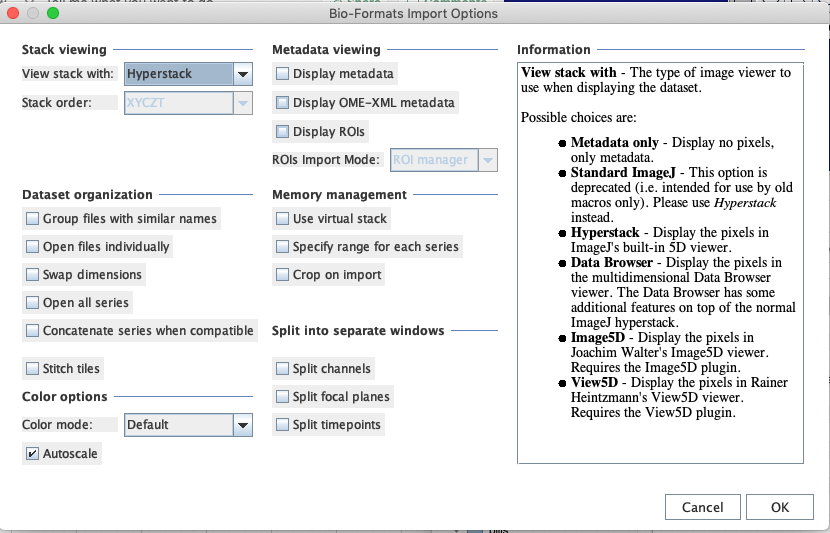This screenshot has width=830, height=533.
Task: Toggle Display OME-XML metadata option
Action: click(x=283, y=102)
